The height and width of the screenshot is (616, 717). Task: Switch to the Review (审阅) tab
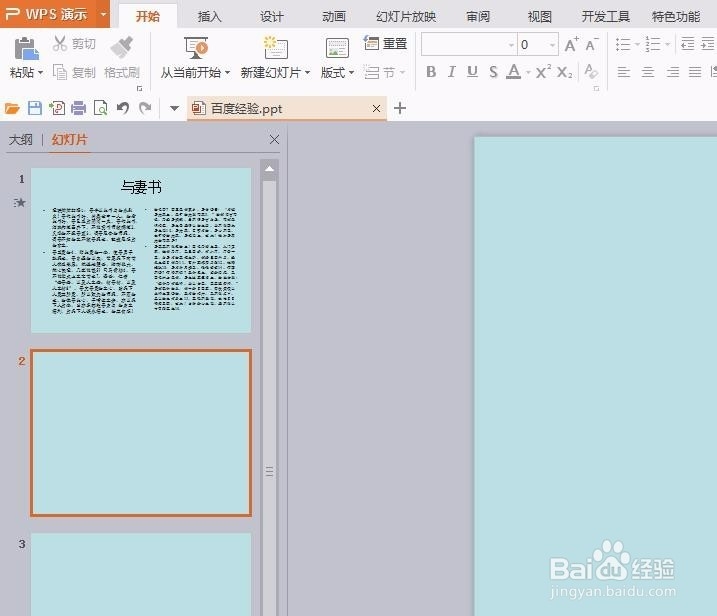[478, 17]
